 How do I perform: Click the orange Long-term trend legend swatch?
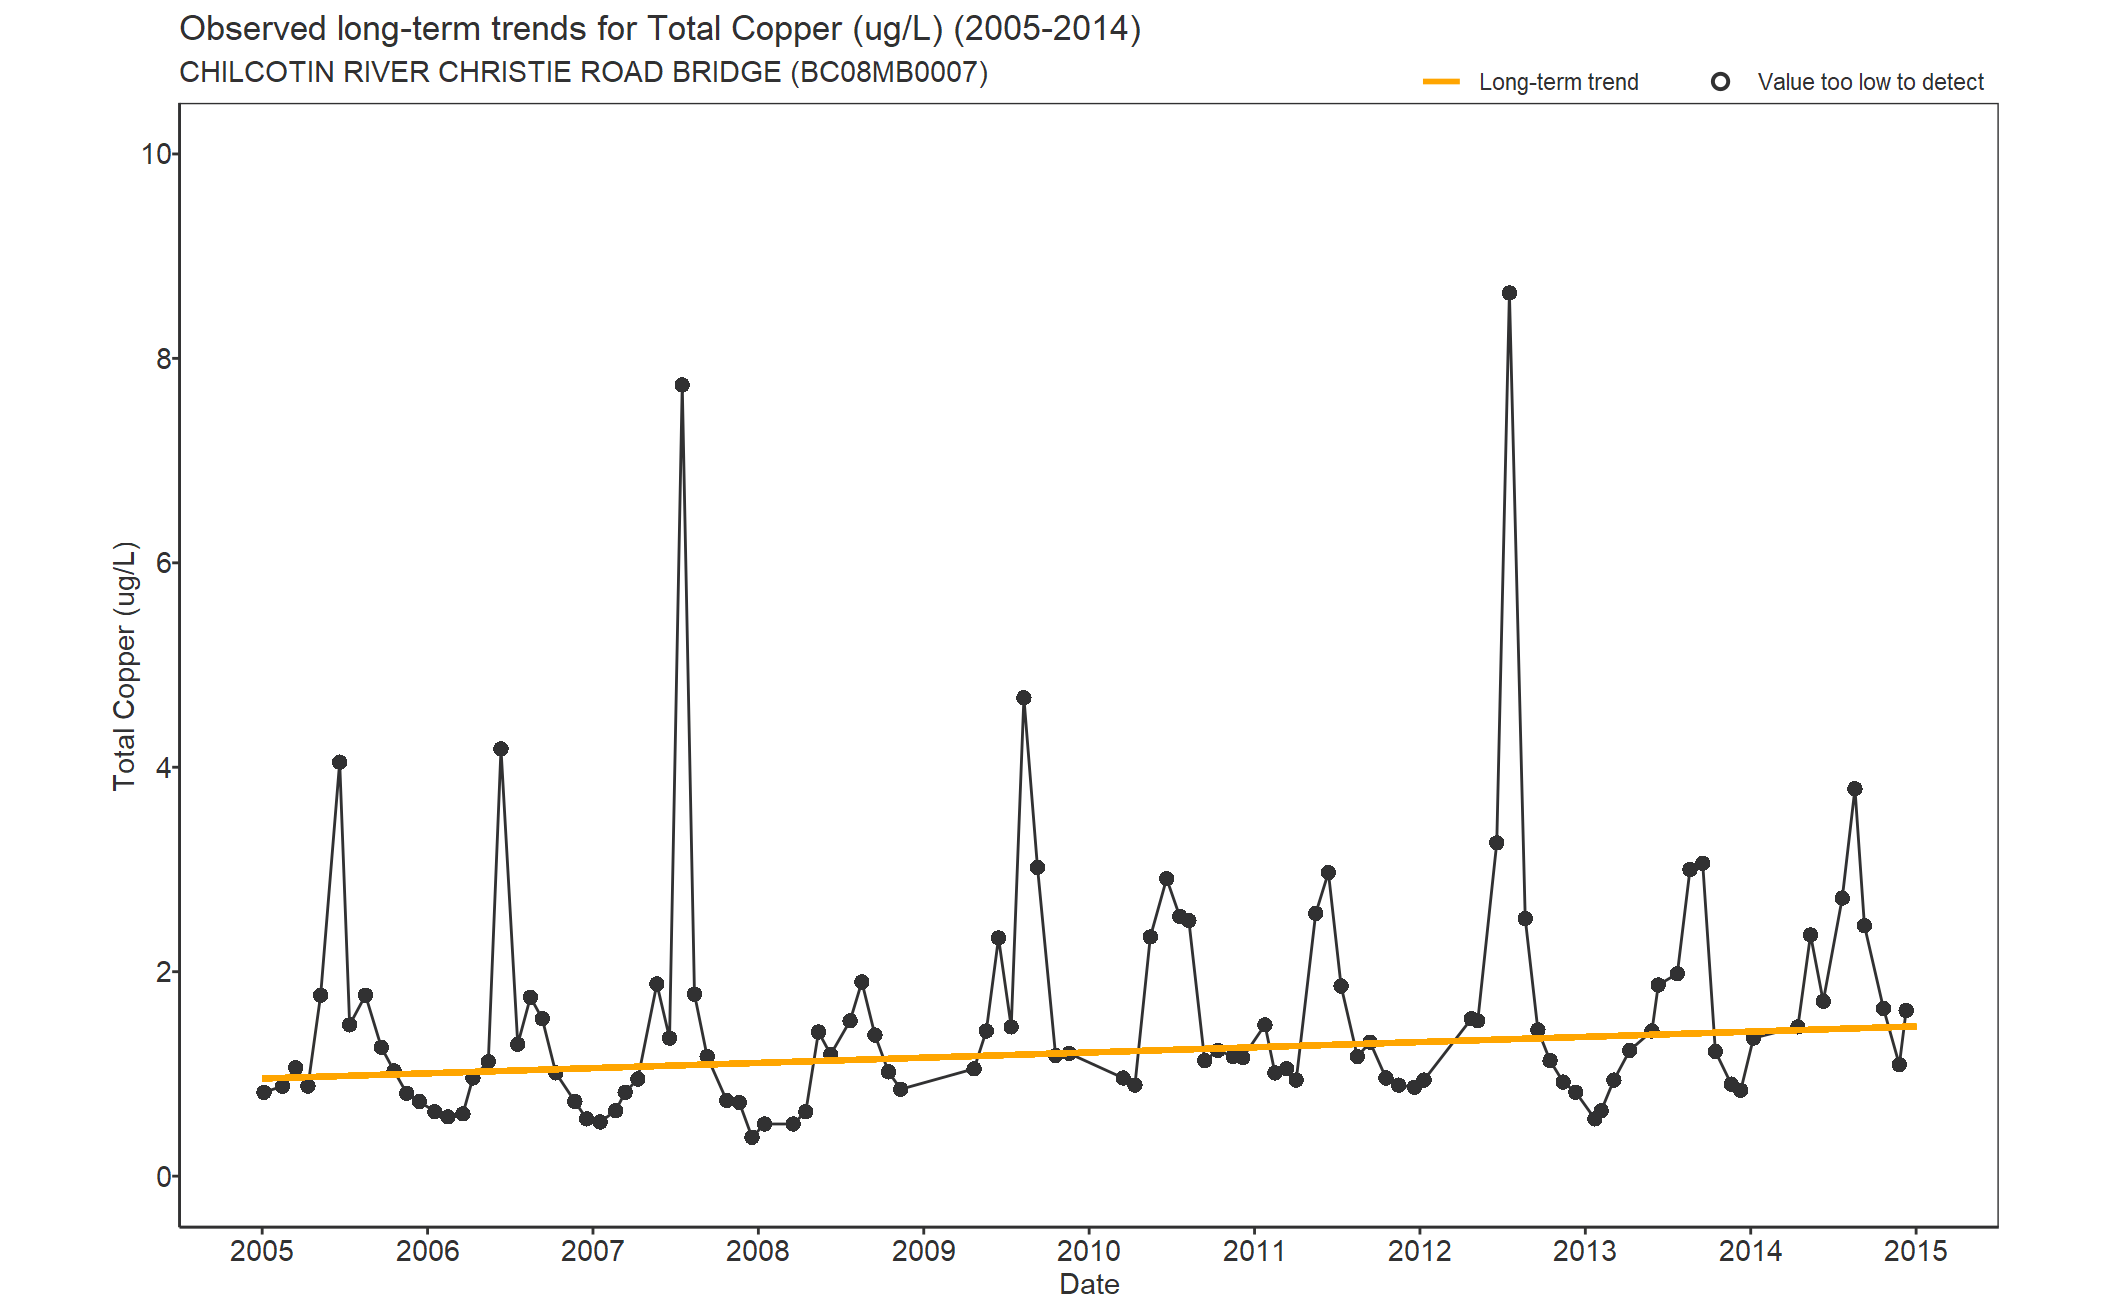point(1441,82)
